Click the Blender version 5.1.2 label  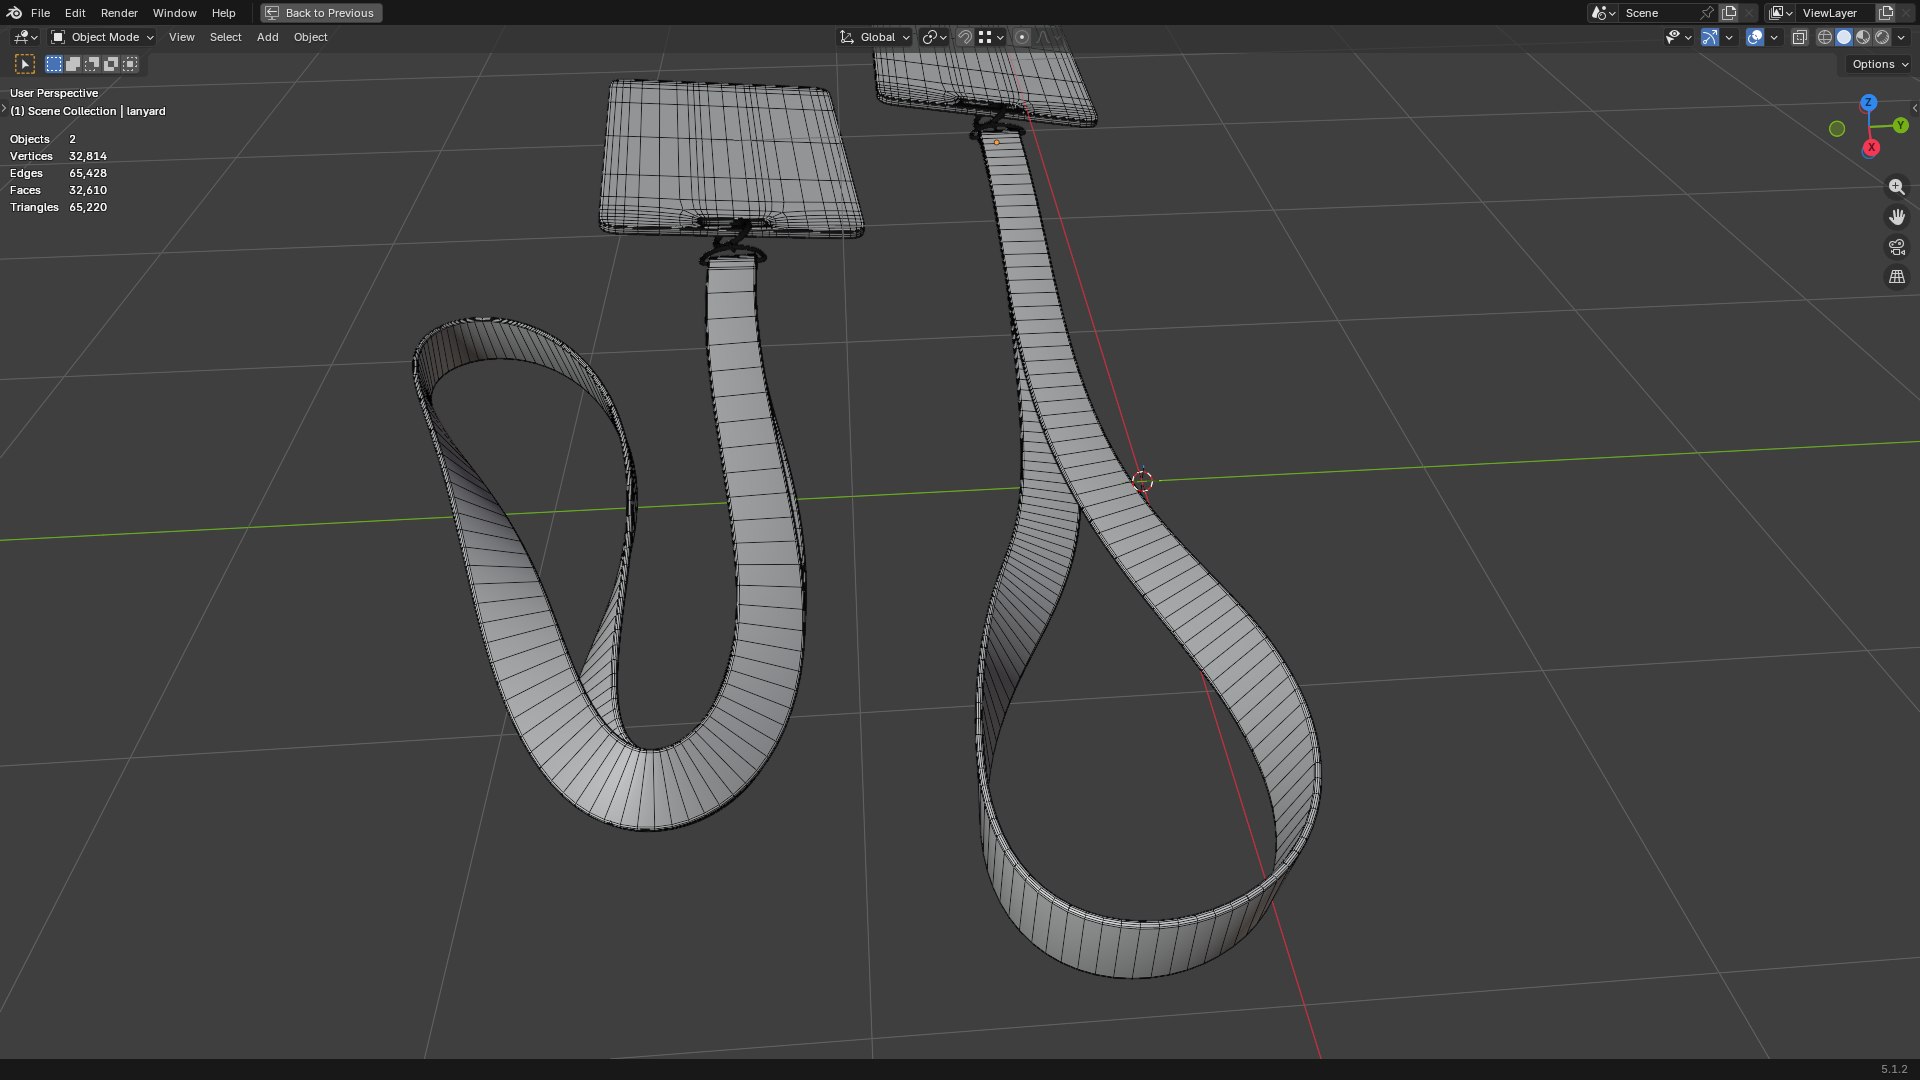click(1894, 1069)
